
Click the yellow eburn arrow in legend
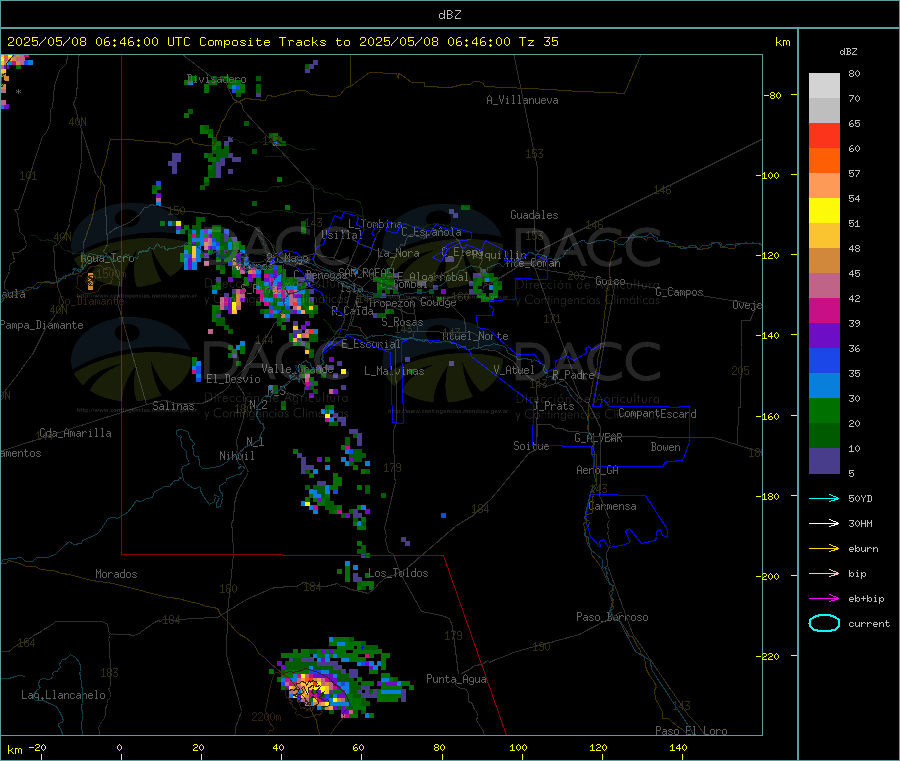tap(824, 549)
